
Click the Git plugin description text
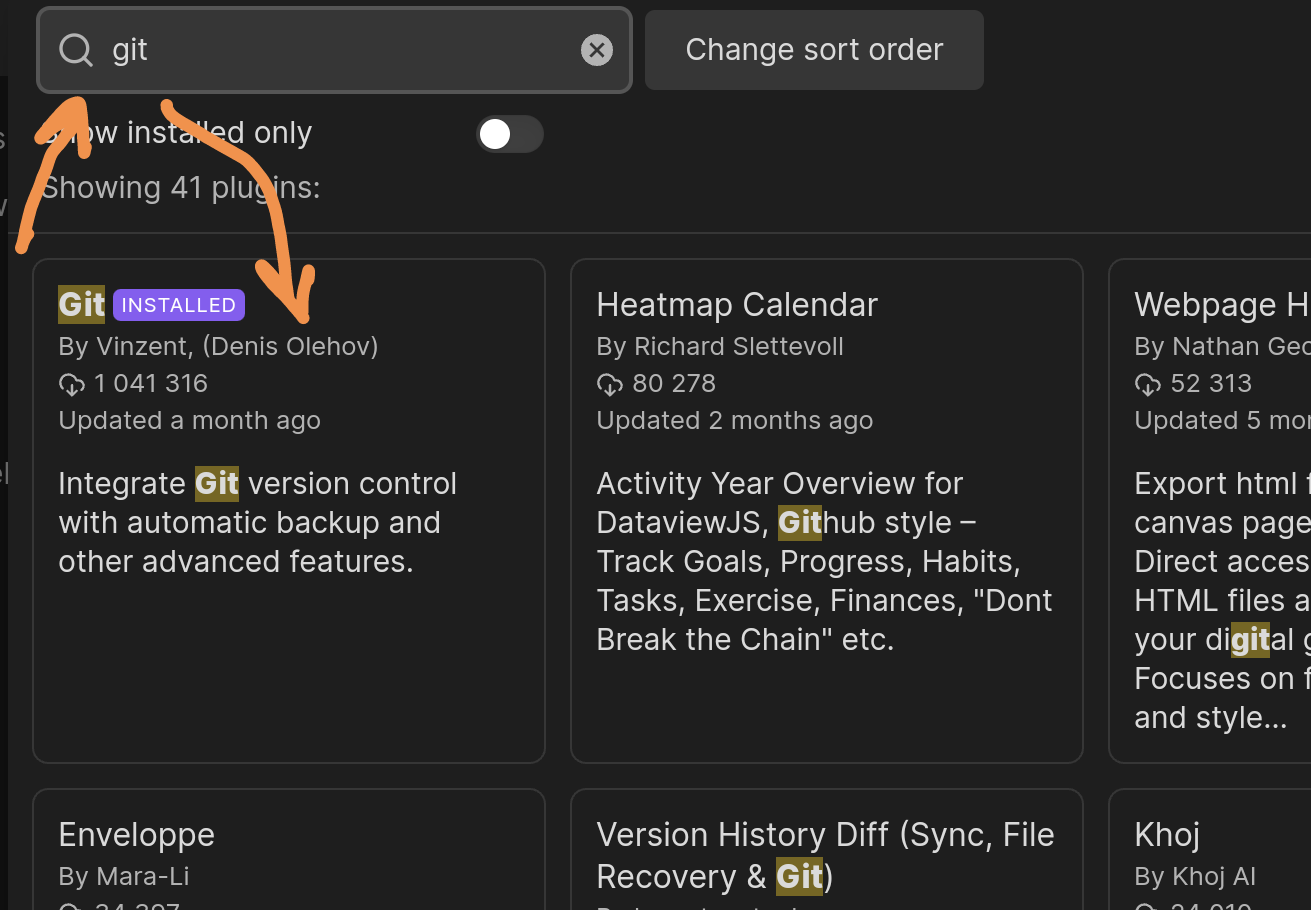(x=257, y=522)
